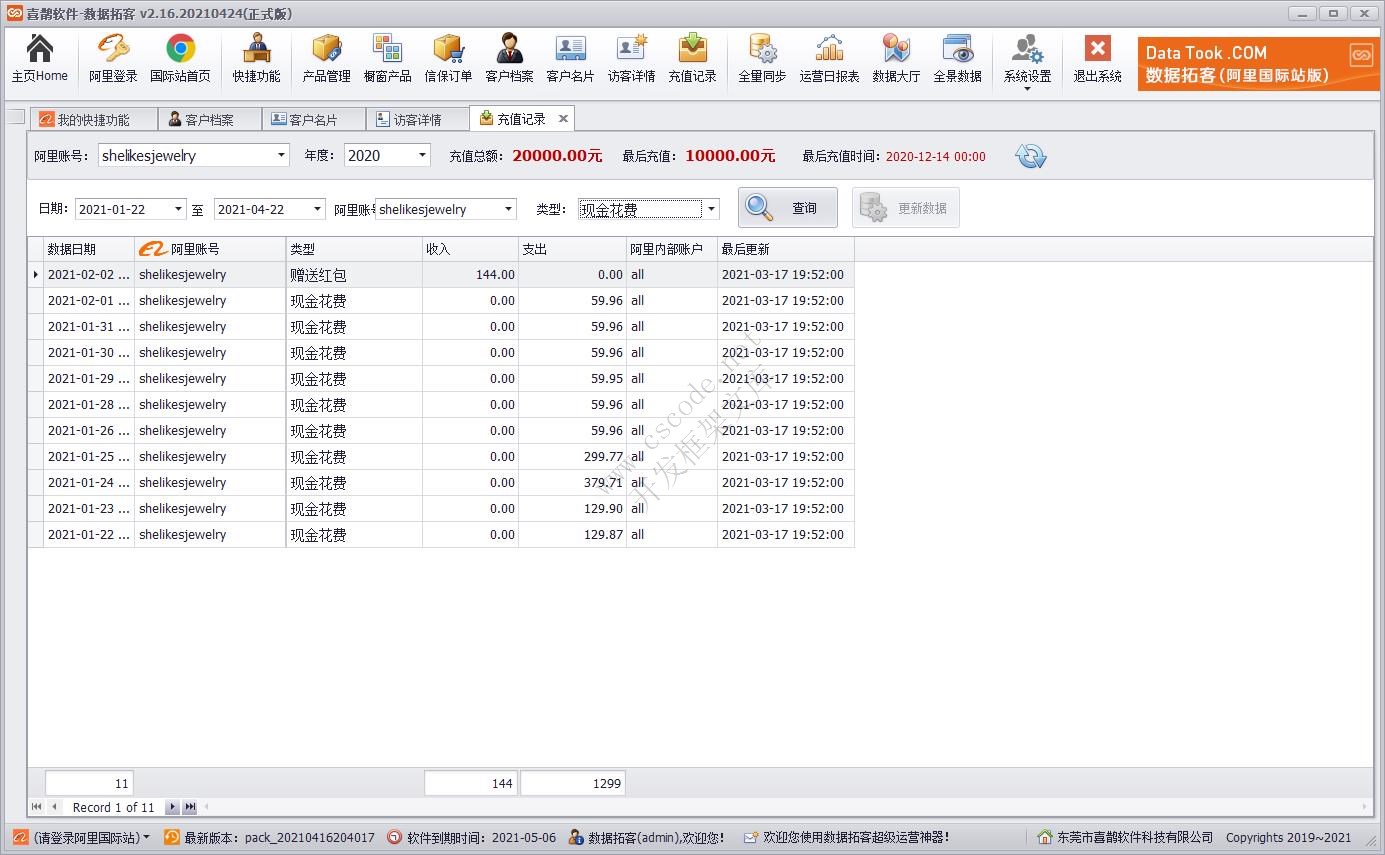The height and width of the screenshot is (855, 1385).
Task: Select the 59.95 expense cell
Action: click(572, 379)
